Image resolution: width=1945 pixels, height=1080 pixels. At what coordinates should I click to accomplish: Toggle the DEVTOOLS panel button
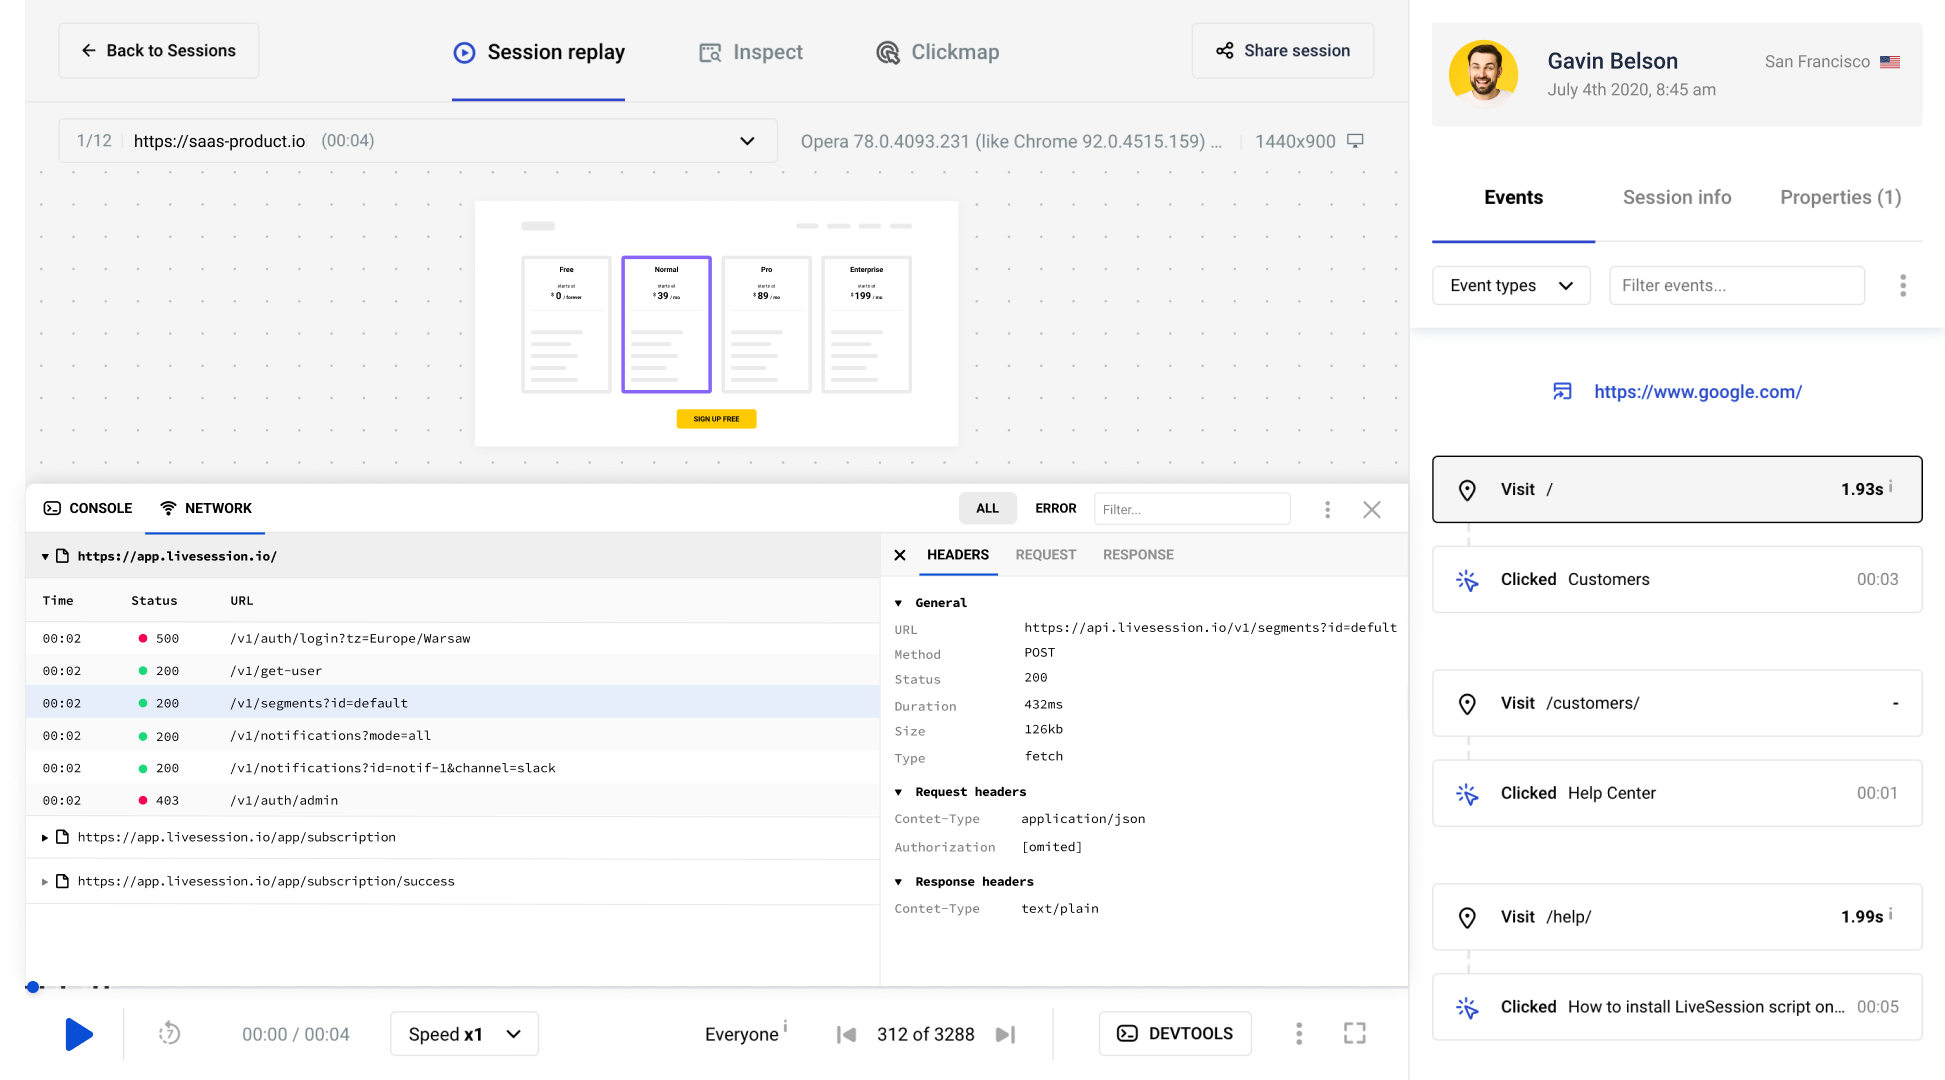click(x=1175, y=1033)
